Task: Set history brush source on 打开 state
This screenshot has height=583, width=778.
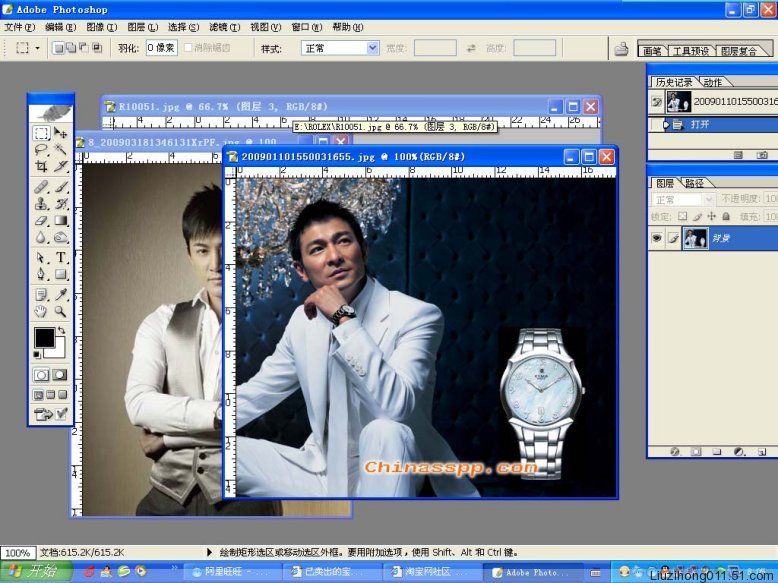Action: [x=656, y=124]
